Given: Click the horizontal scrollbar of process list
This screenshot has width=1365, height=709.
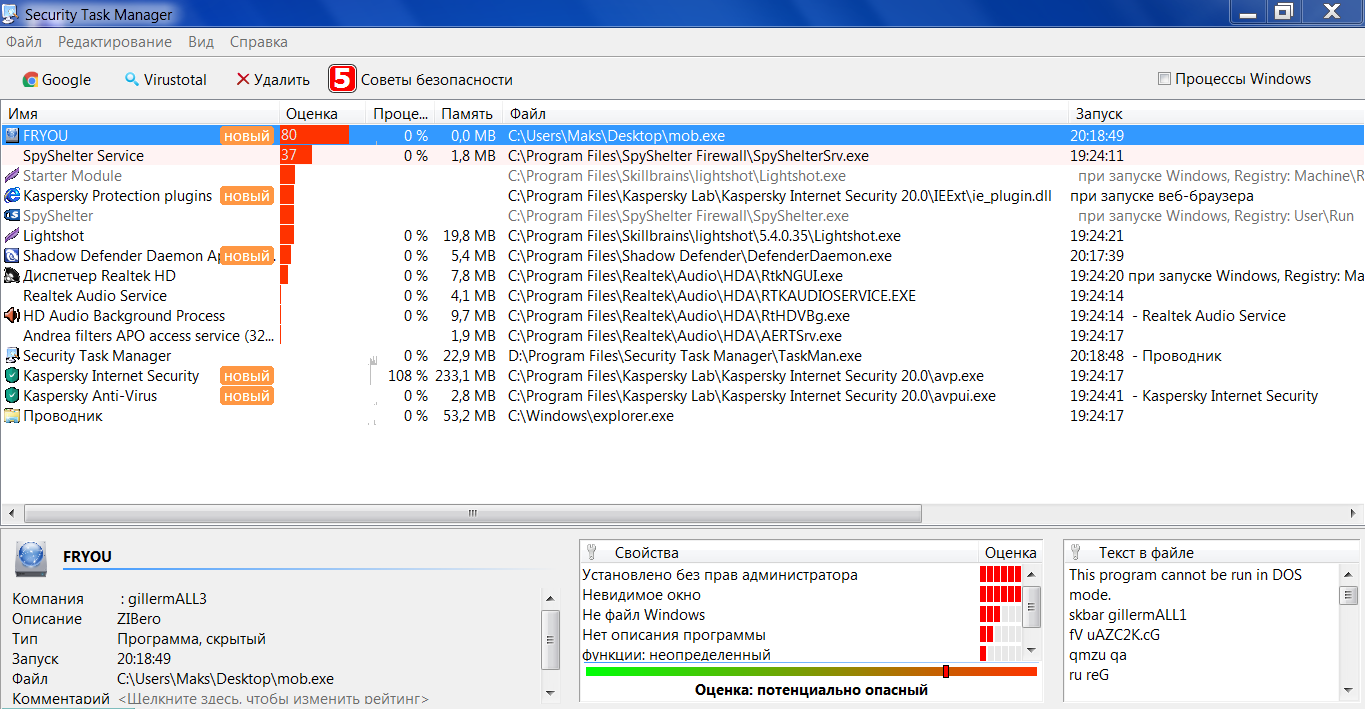Looking at the screenshot, I should tap(472, 513).
